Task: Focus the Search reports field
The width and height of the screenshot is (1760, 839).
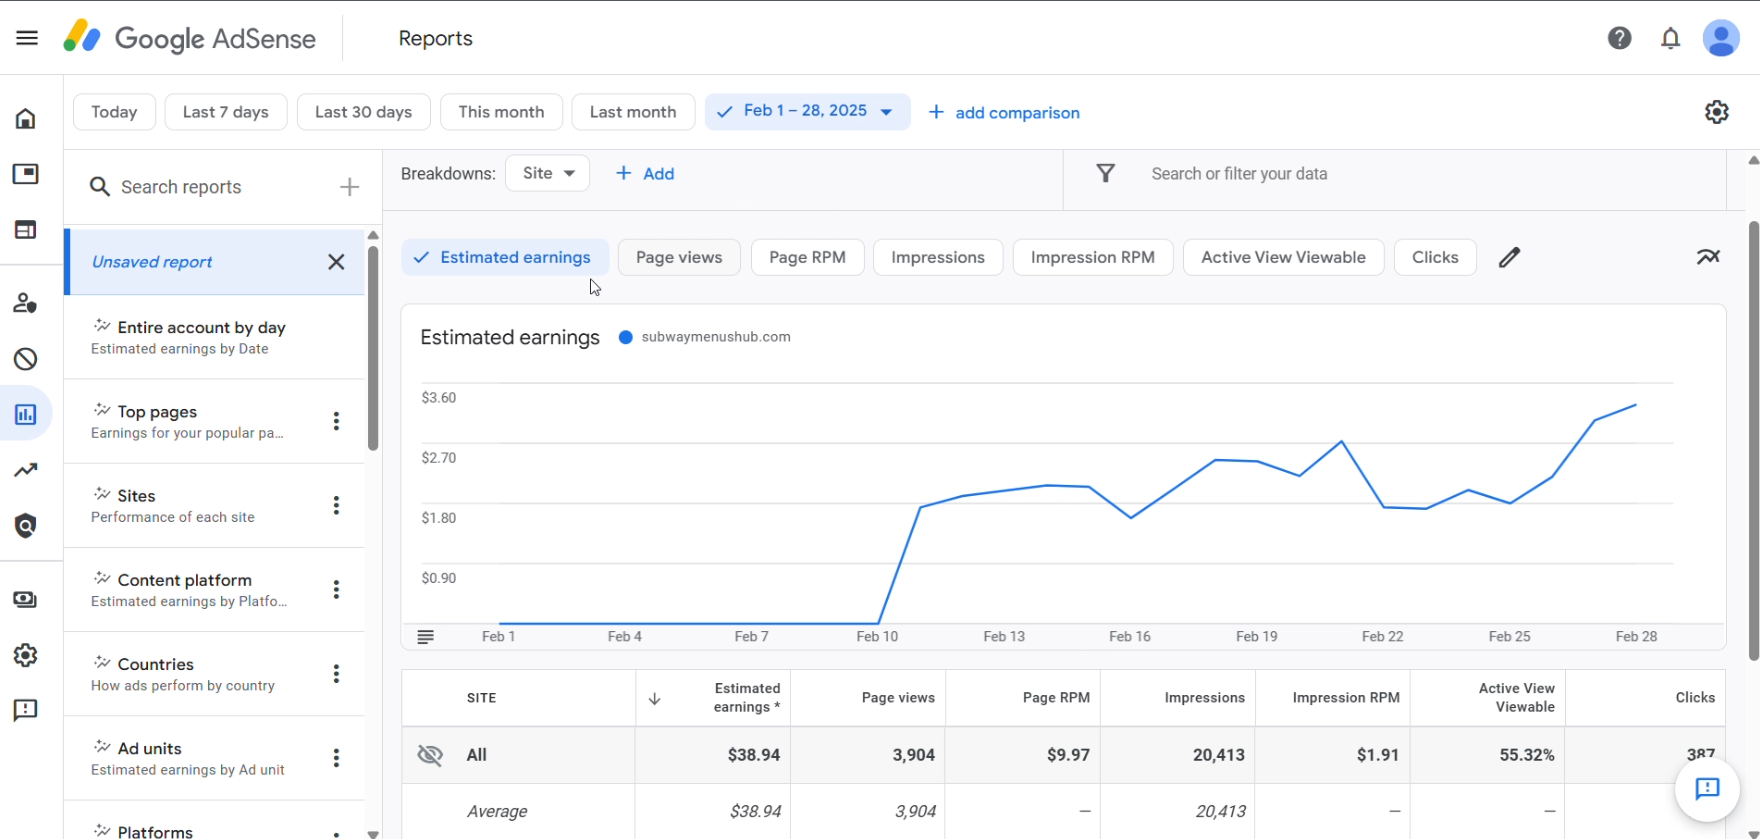Action: [x=215, y=187]
